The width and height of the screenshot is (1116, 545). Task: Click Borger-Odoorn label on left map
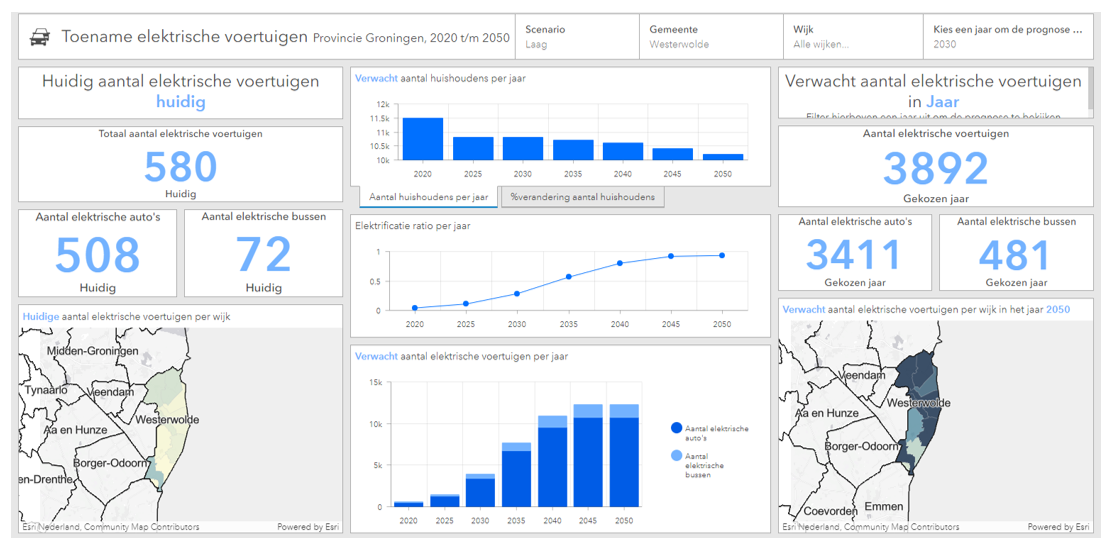(110, 462)
